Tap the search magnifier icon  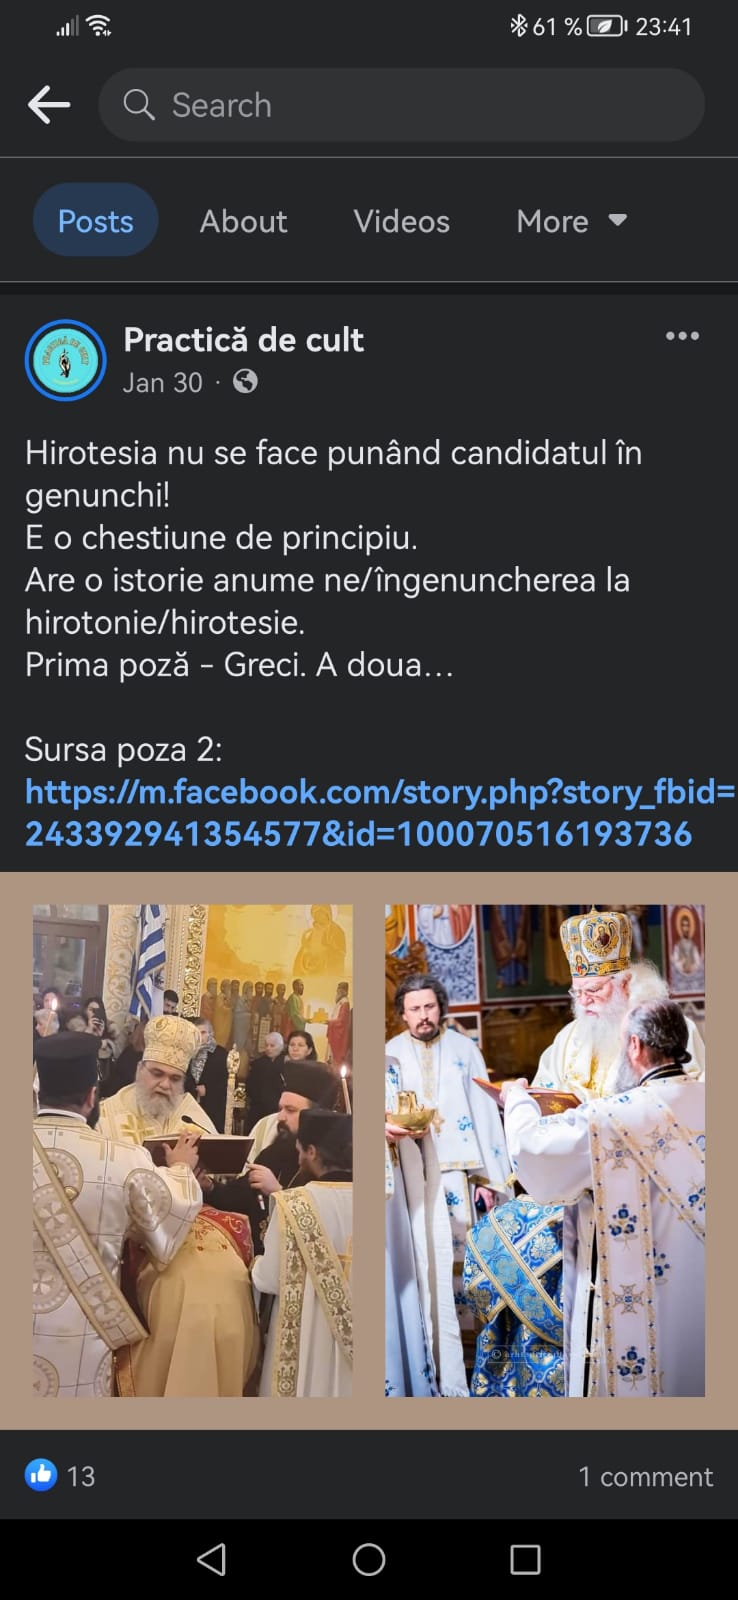(139, 105)
